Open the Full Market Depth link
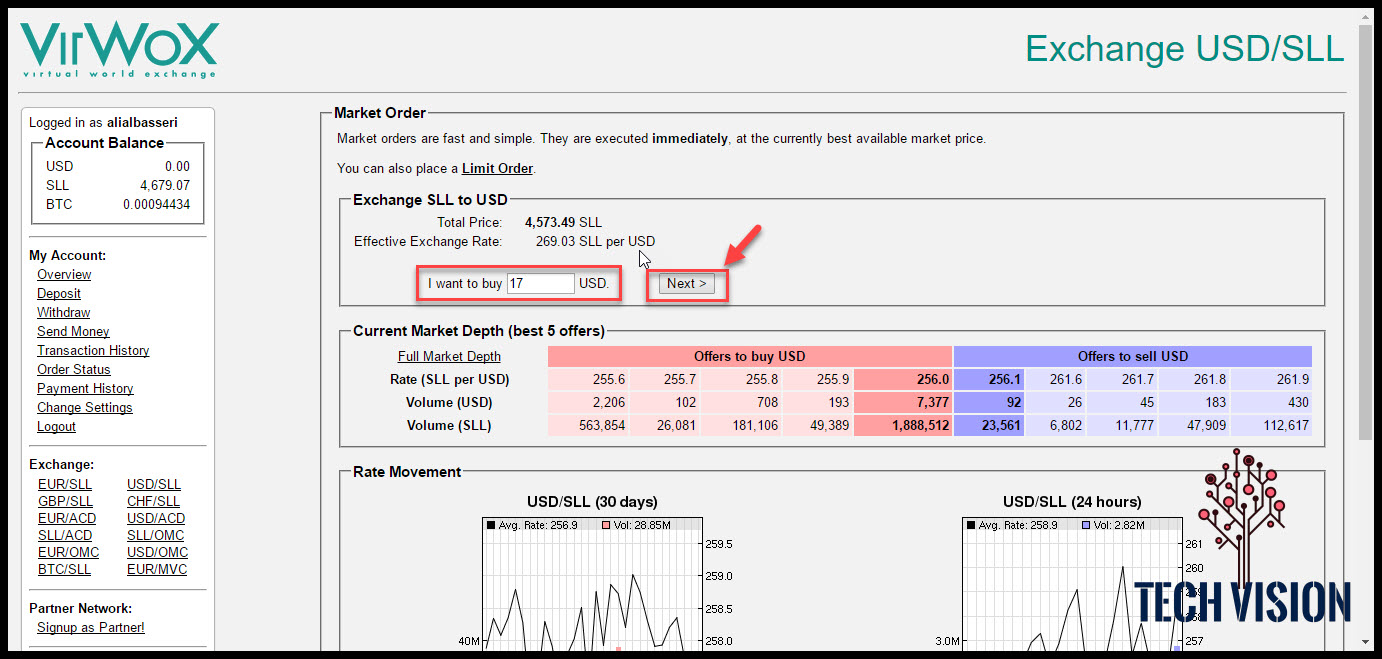This screenshot has height=659, width=1382. pyautogui.click(x=449, y=356)
